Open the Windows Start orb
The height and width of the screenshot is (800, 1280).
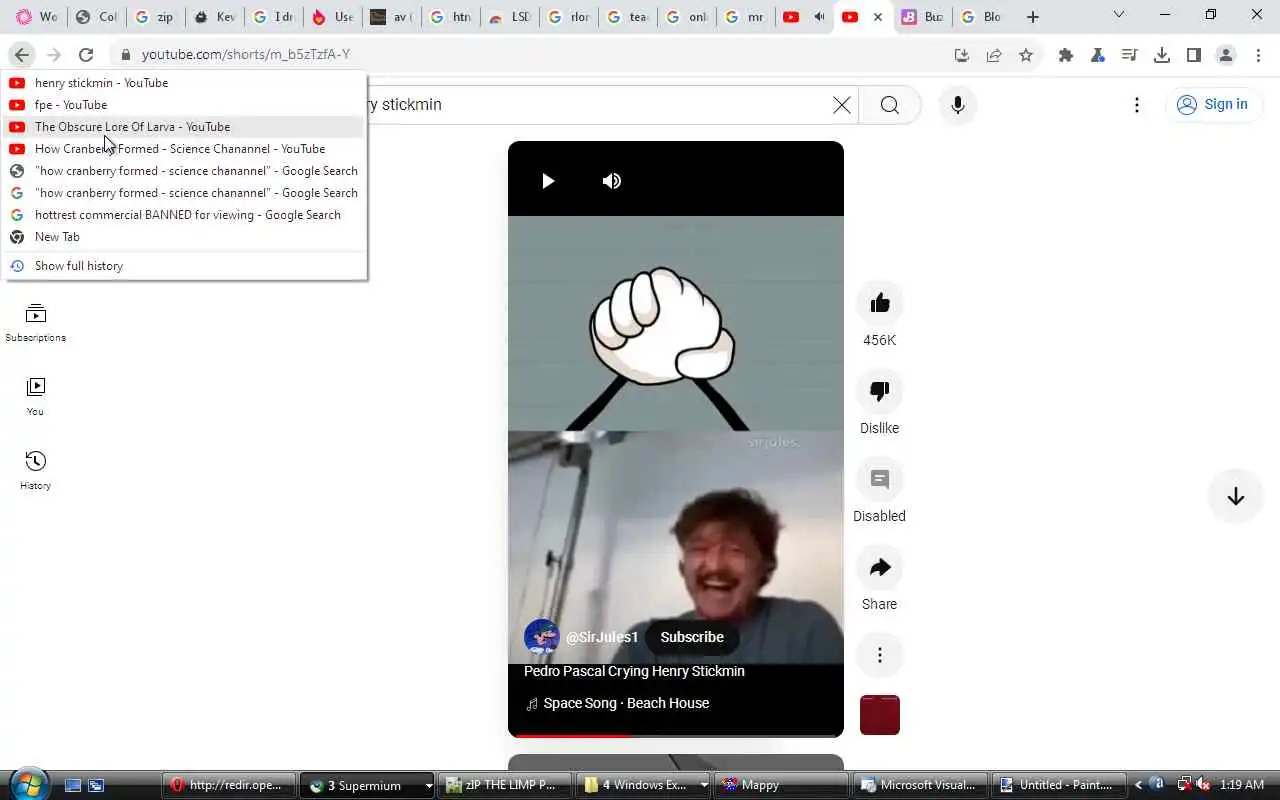click(28, 784)
